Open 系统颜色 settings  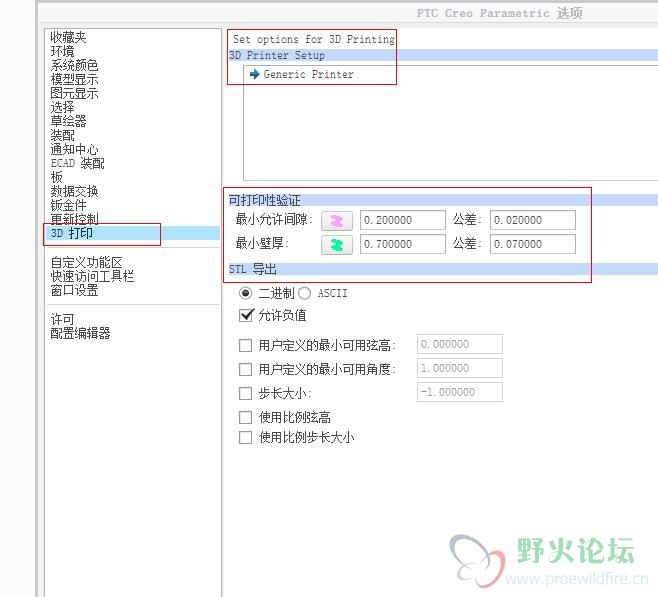(x=74, y=65)
